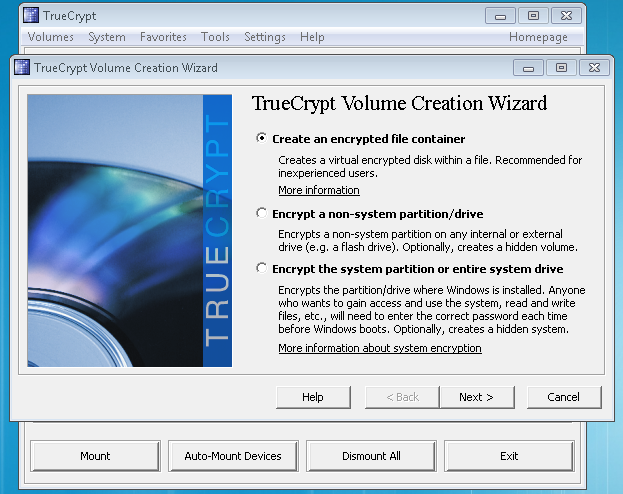The width and height of the screenshot is (623, 494).
Task: Open the Volumes menu
Action: point(50,37)
